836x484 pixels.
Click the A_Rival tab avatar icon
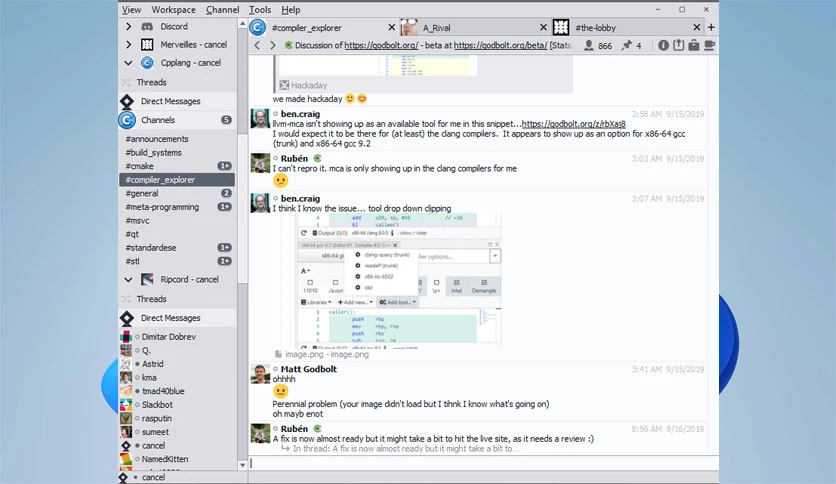pyautogui.click(x=409, y=27)
